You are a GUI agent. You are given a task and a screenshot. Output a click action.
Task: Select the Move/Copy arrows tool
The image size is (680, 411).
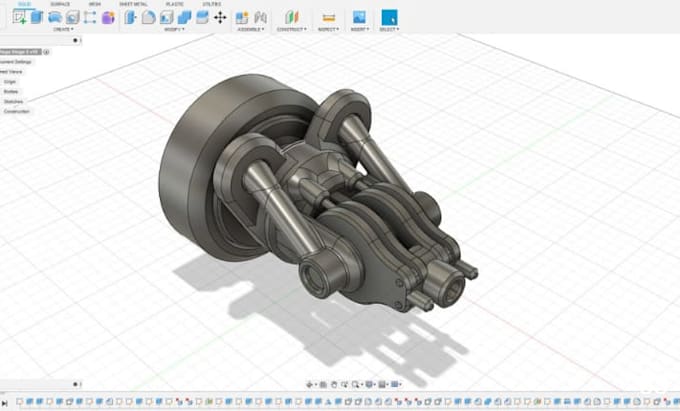pyautogui.click(x=220, y=17)
